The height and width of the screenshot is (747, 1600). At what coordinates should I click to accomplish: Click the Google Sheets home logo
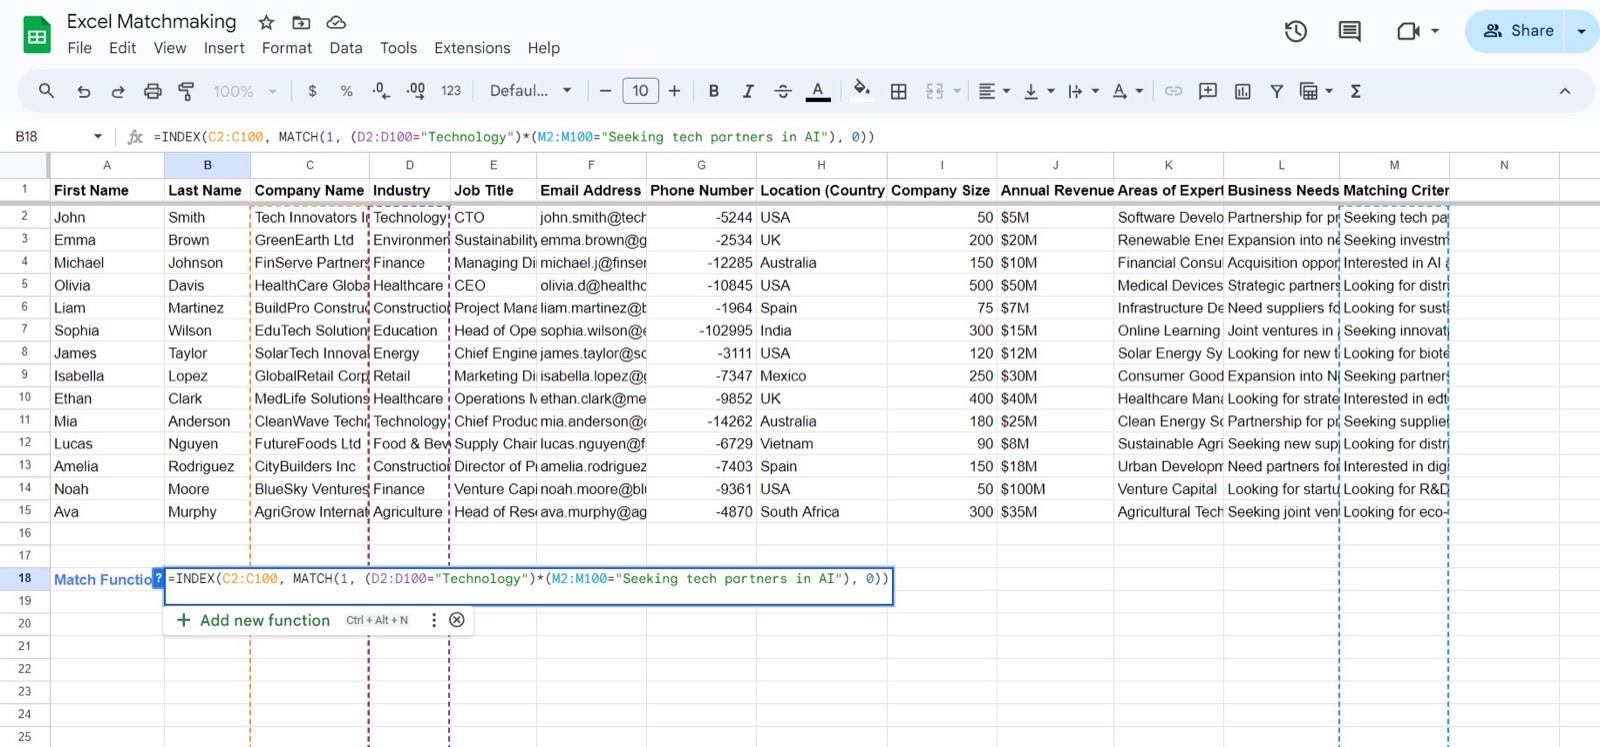click(x=37, y=35)
